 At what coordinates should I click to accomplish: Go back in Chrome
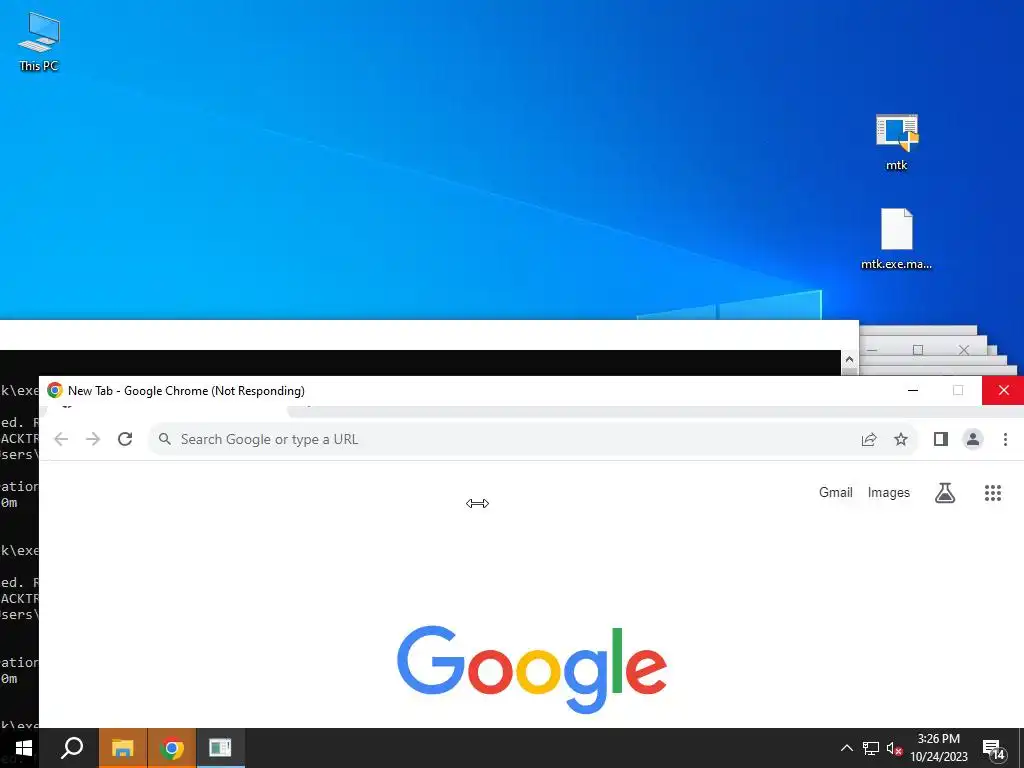coord(61,439)
